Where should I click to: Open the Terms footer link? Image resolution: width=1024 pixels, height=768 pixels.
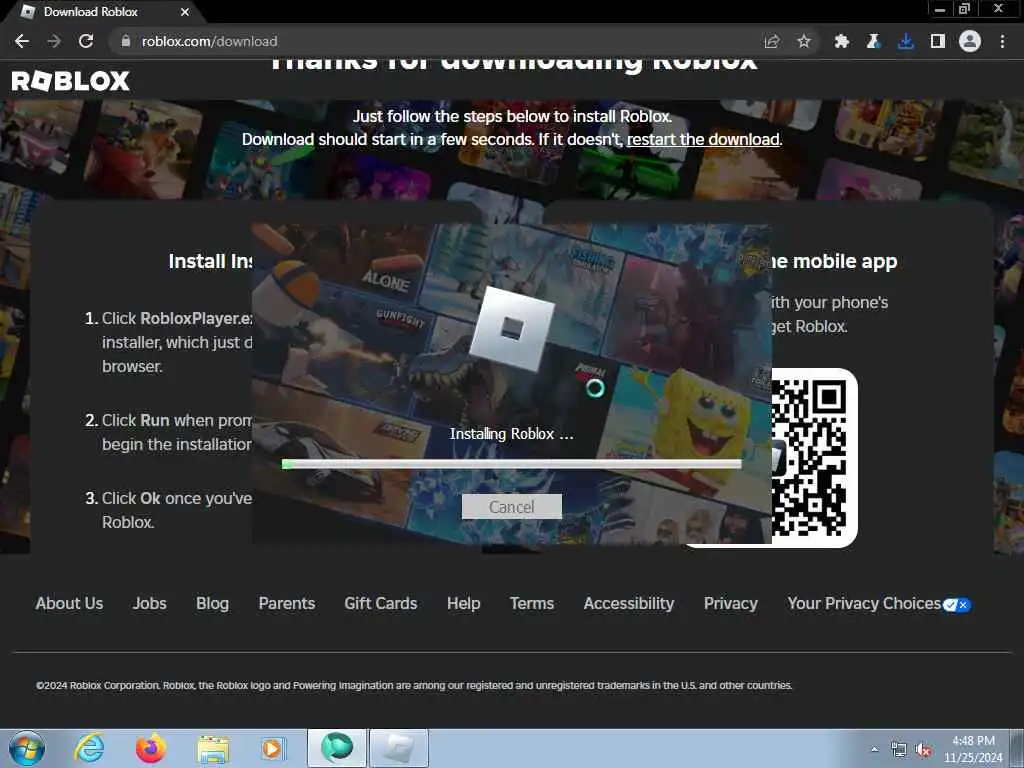[x=532, y=603]
